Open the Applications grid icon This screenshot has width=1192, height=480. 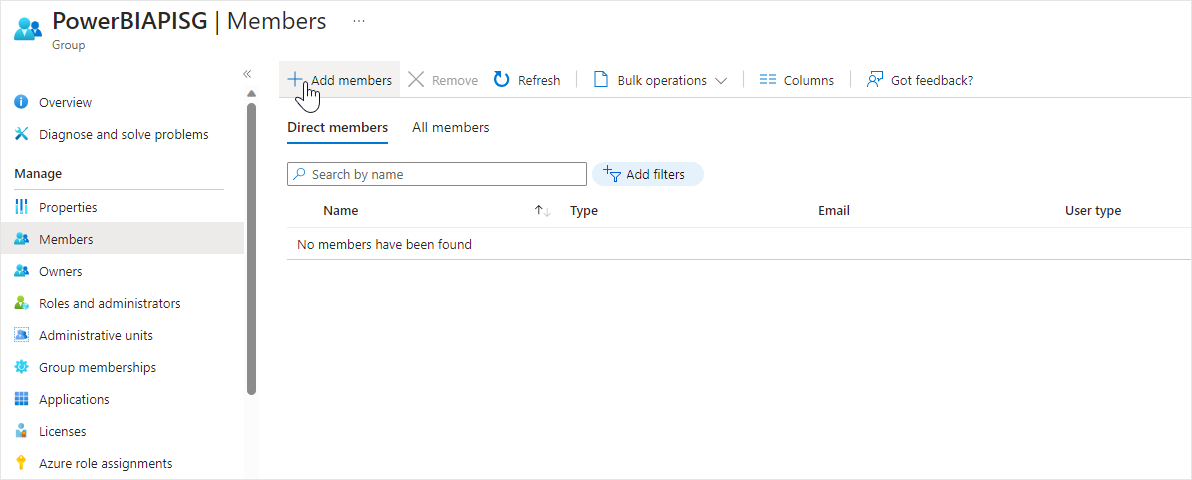(21, 400)
